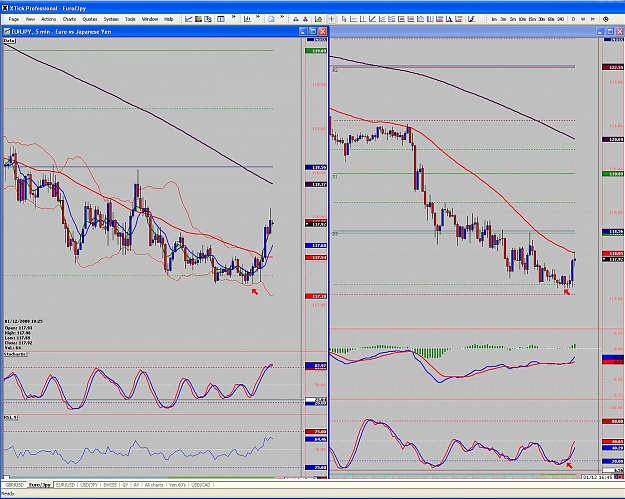Select the pointer arrow tool
This screenshot has height=499, width=625.
pos(344,19)
